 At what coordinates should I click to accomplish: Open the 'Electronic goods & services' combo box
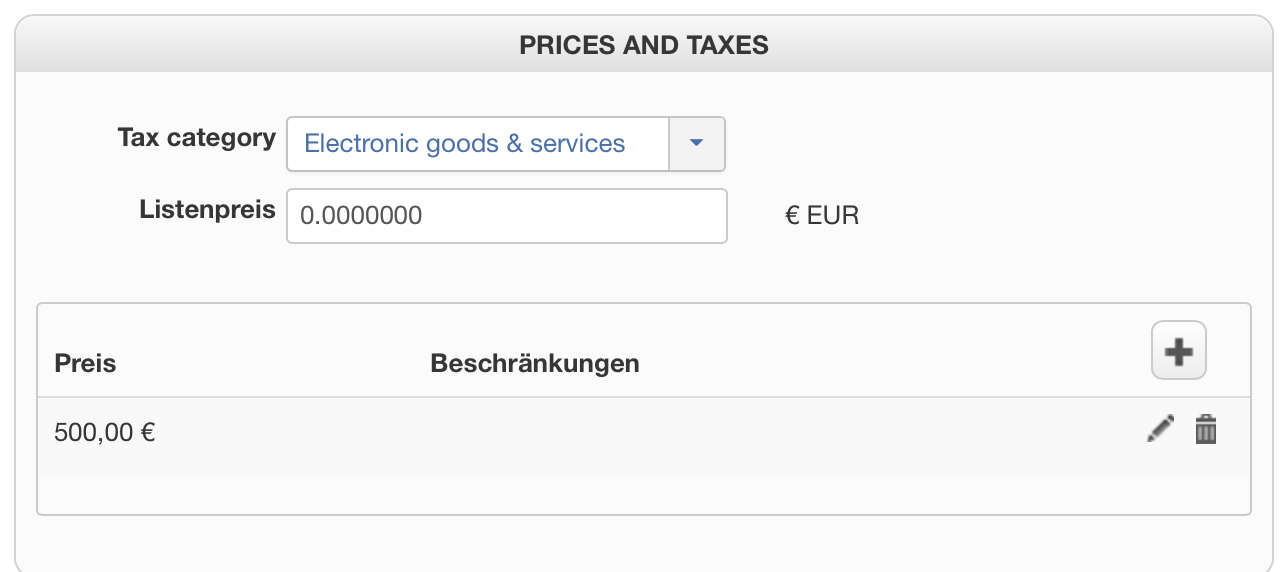click(x=478, y=144)
